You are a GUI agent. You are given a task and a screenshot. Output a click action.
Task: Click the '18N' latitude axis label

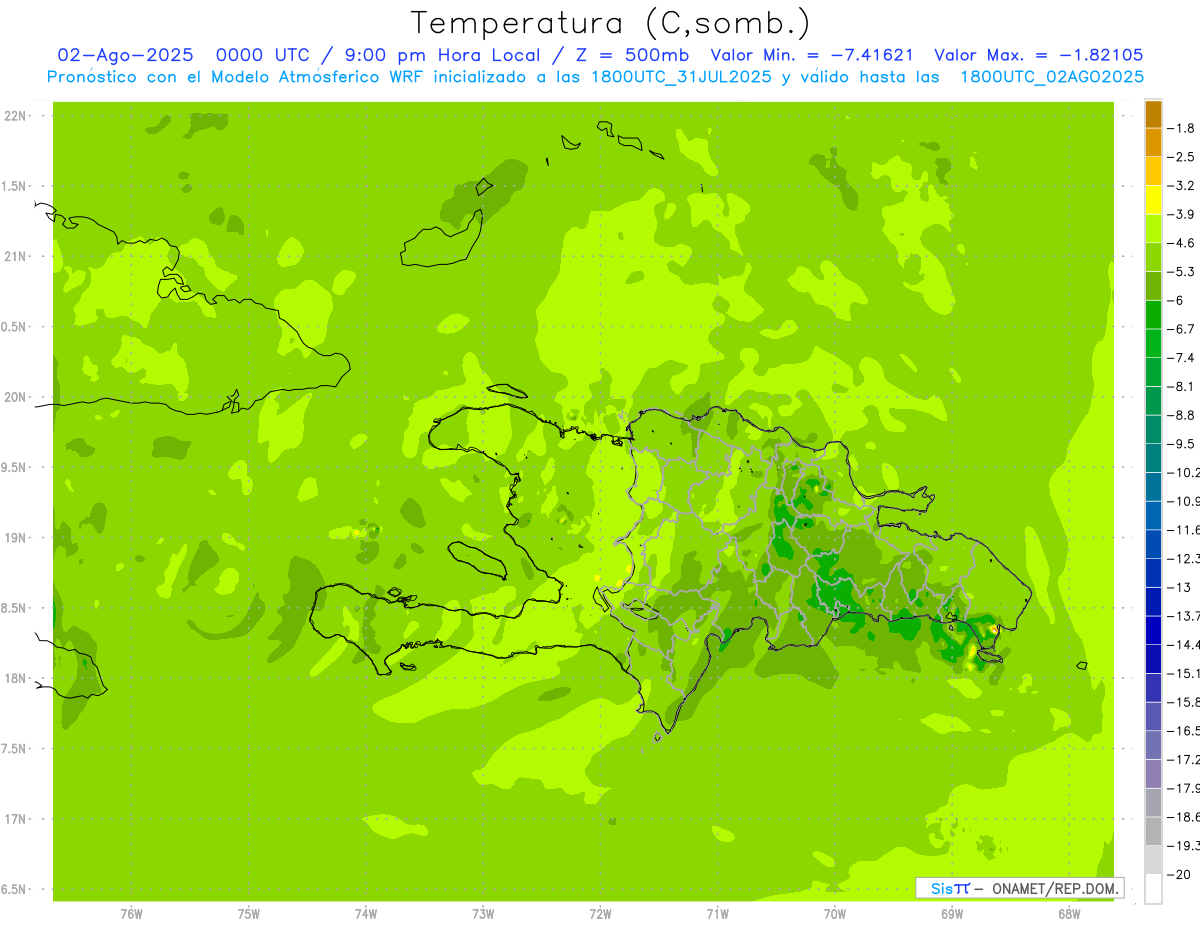click(x=16, y=678)
